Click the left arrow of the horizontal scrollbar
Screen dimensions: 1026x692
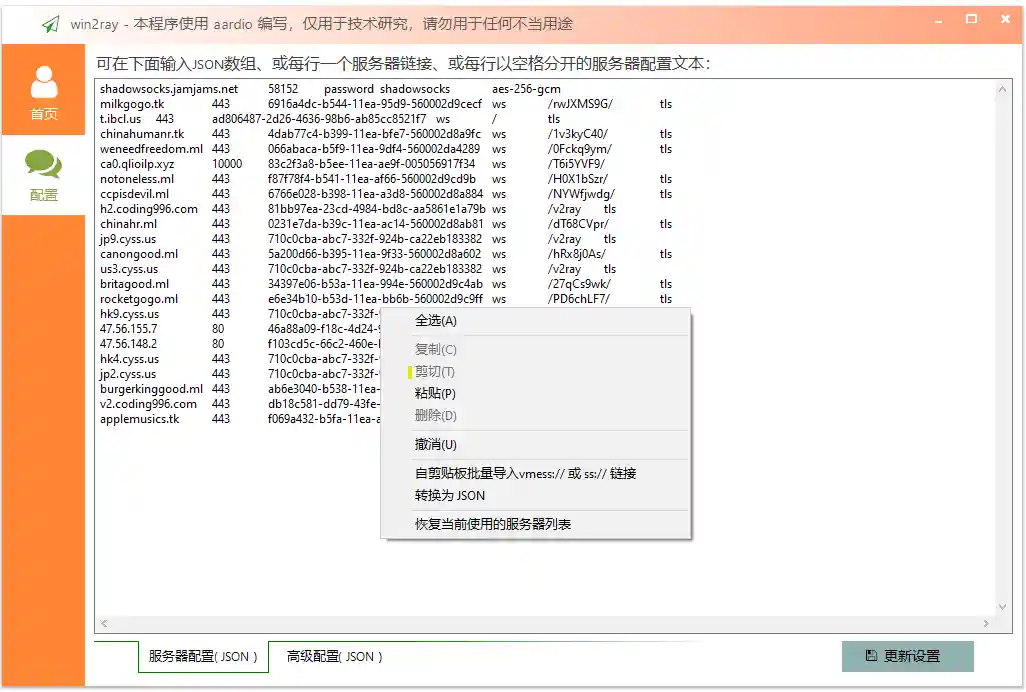pyautogui.click(x=104, y=623)
